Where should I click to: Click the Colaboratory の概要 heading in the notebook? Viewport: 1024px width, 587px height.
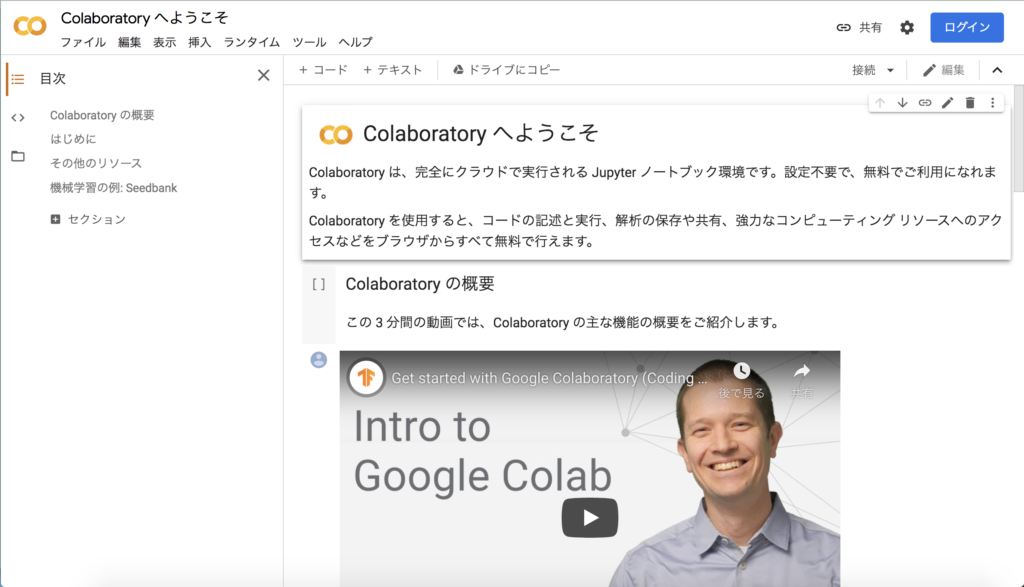pos(420,284)
